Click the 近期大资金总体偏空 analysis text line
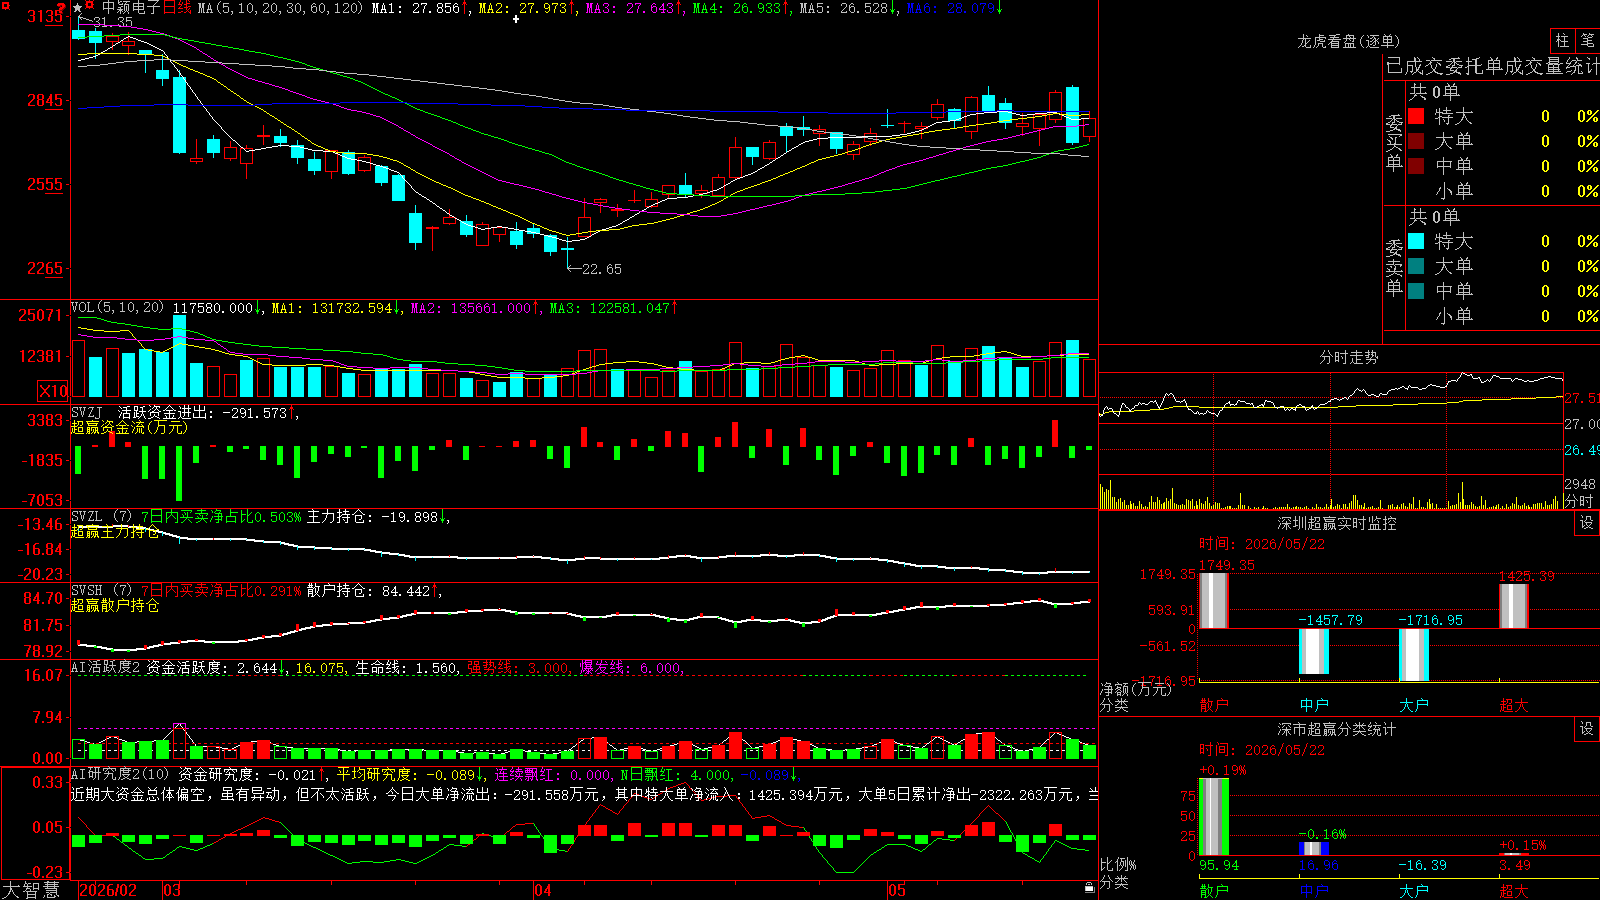Viewport: 1600px width, 900px height. click(585, 794)
